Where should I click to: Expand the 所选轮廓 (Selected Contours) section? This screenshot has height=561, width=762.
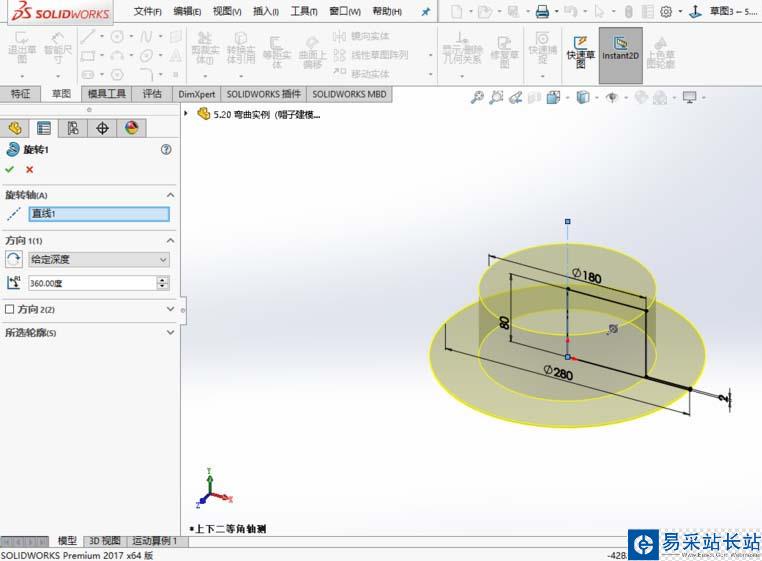coord(170,332)
